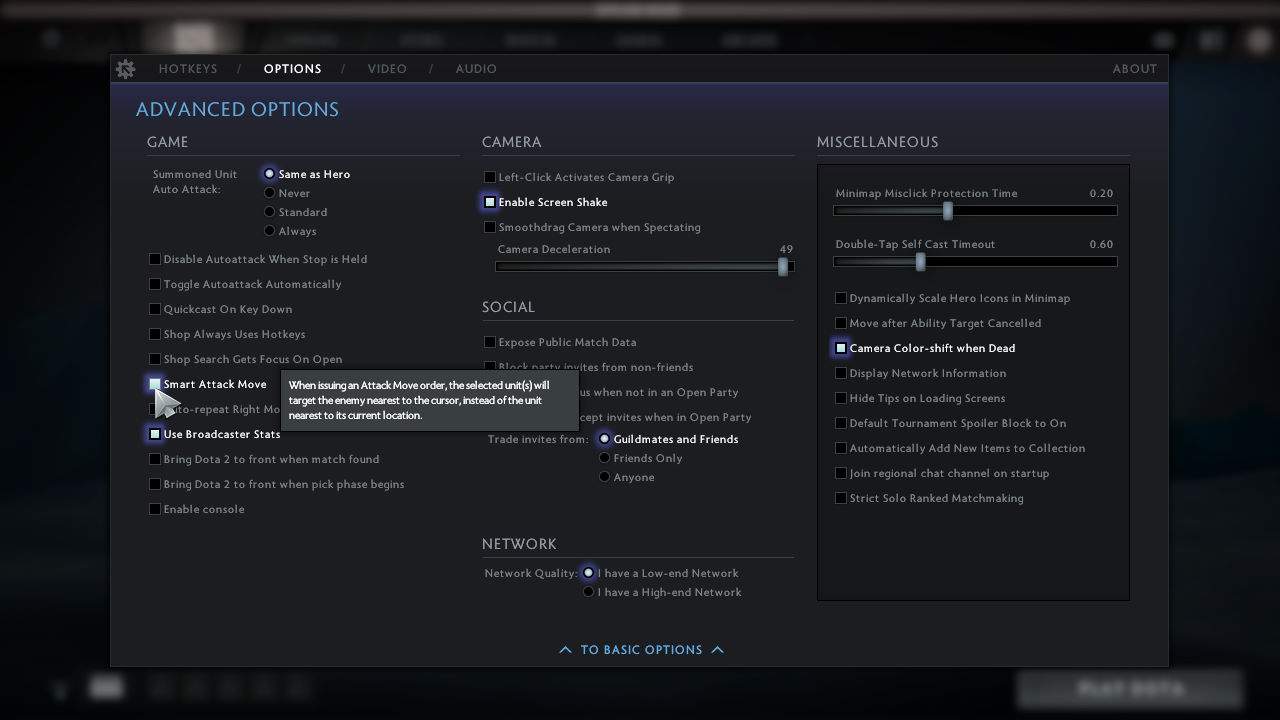
Task: Check Strict Solo Ranked Matchmaking
Action: click(x=841, y=498)
